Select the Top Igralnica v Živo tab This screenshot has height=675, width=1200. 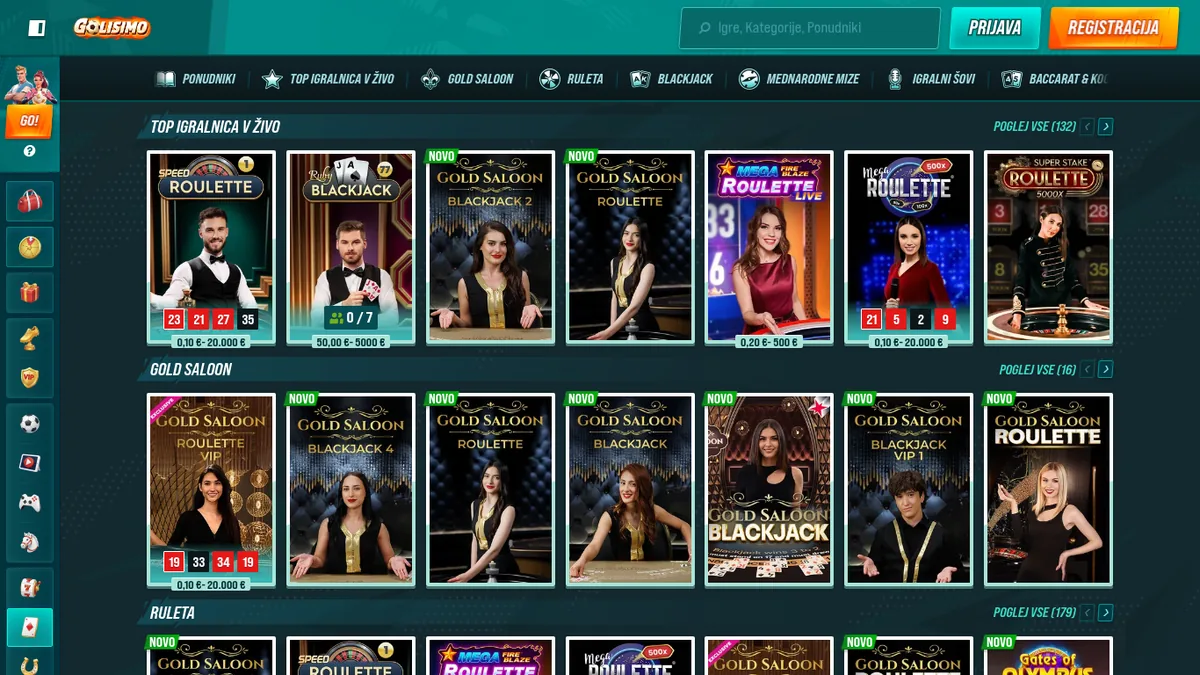328,79
